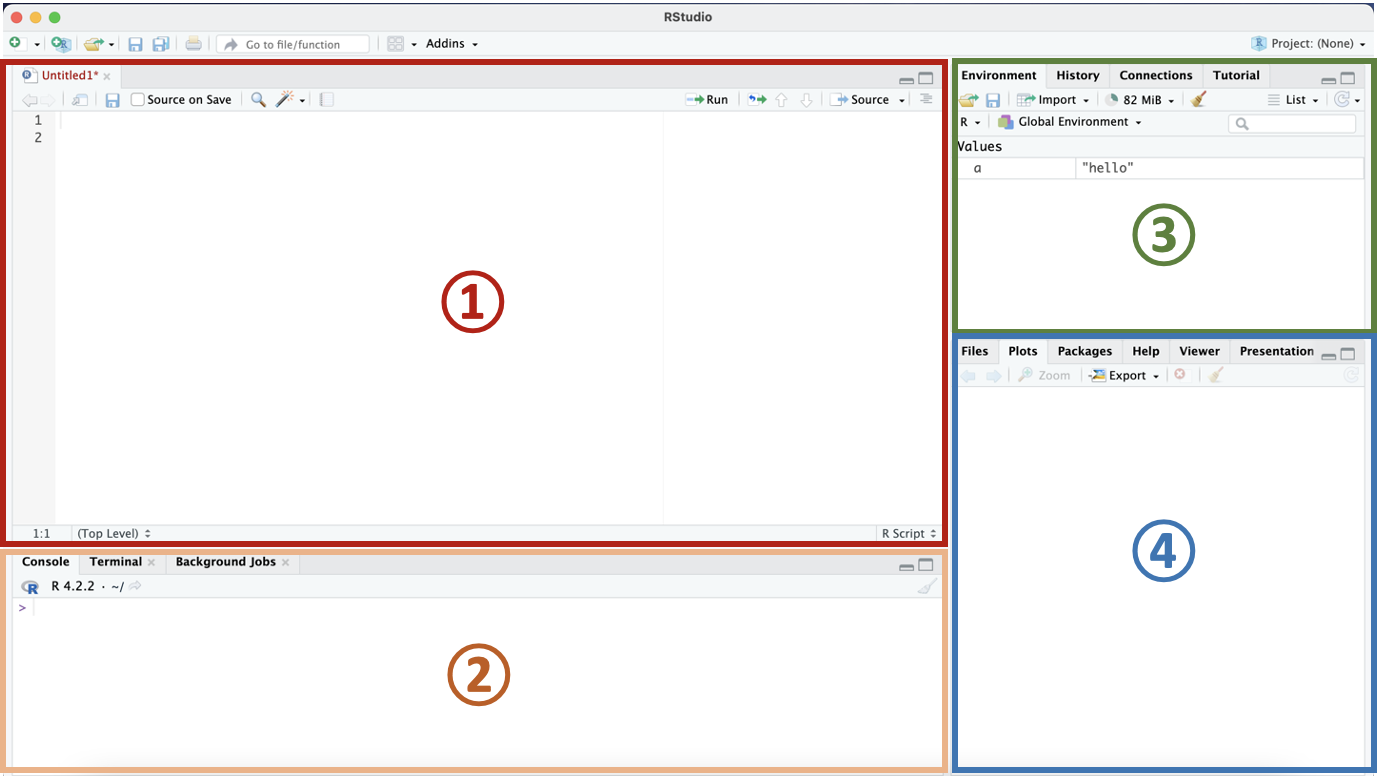Open the (Top Level) scope selector
The height and width of the screenshot is (776, 1380).
click(114, 534)
